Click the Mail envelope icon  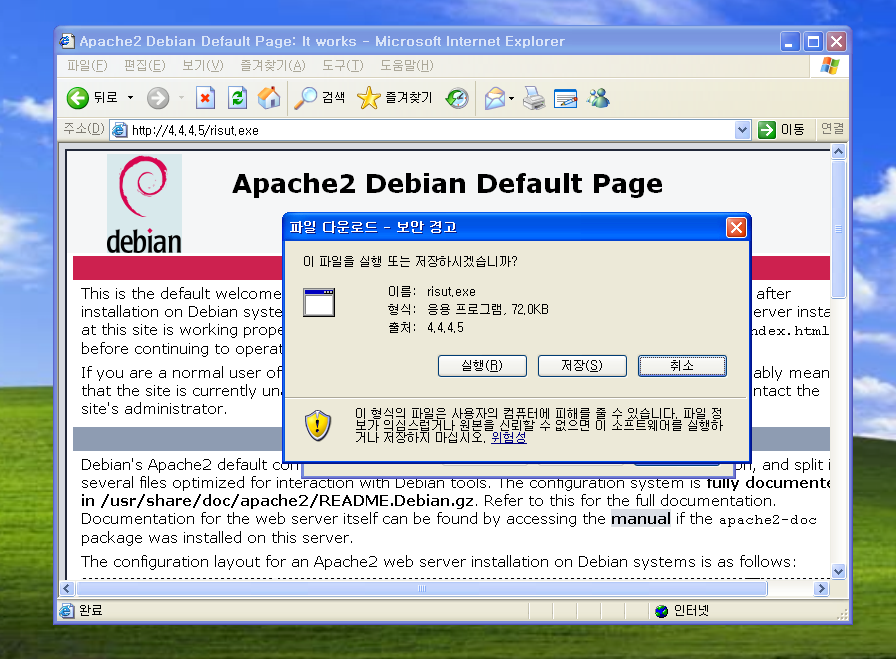pos(495,98)
